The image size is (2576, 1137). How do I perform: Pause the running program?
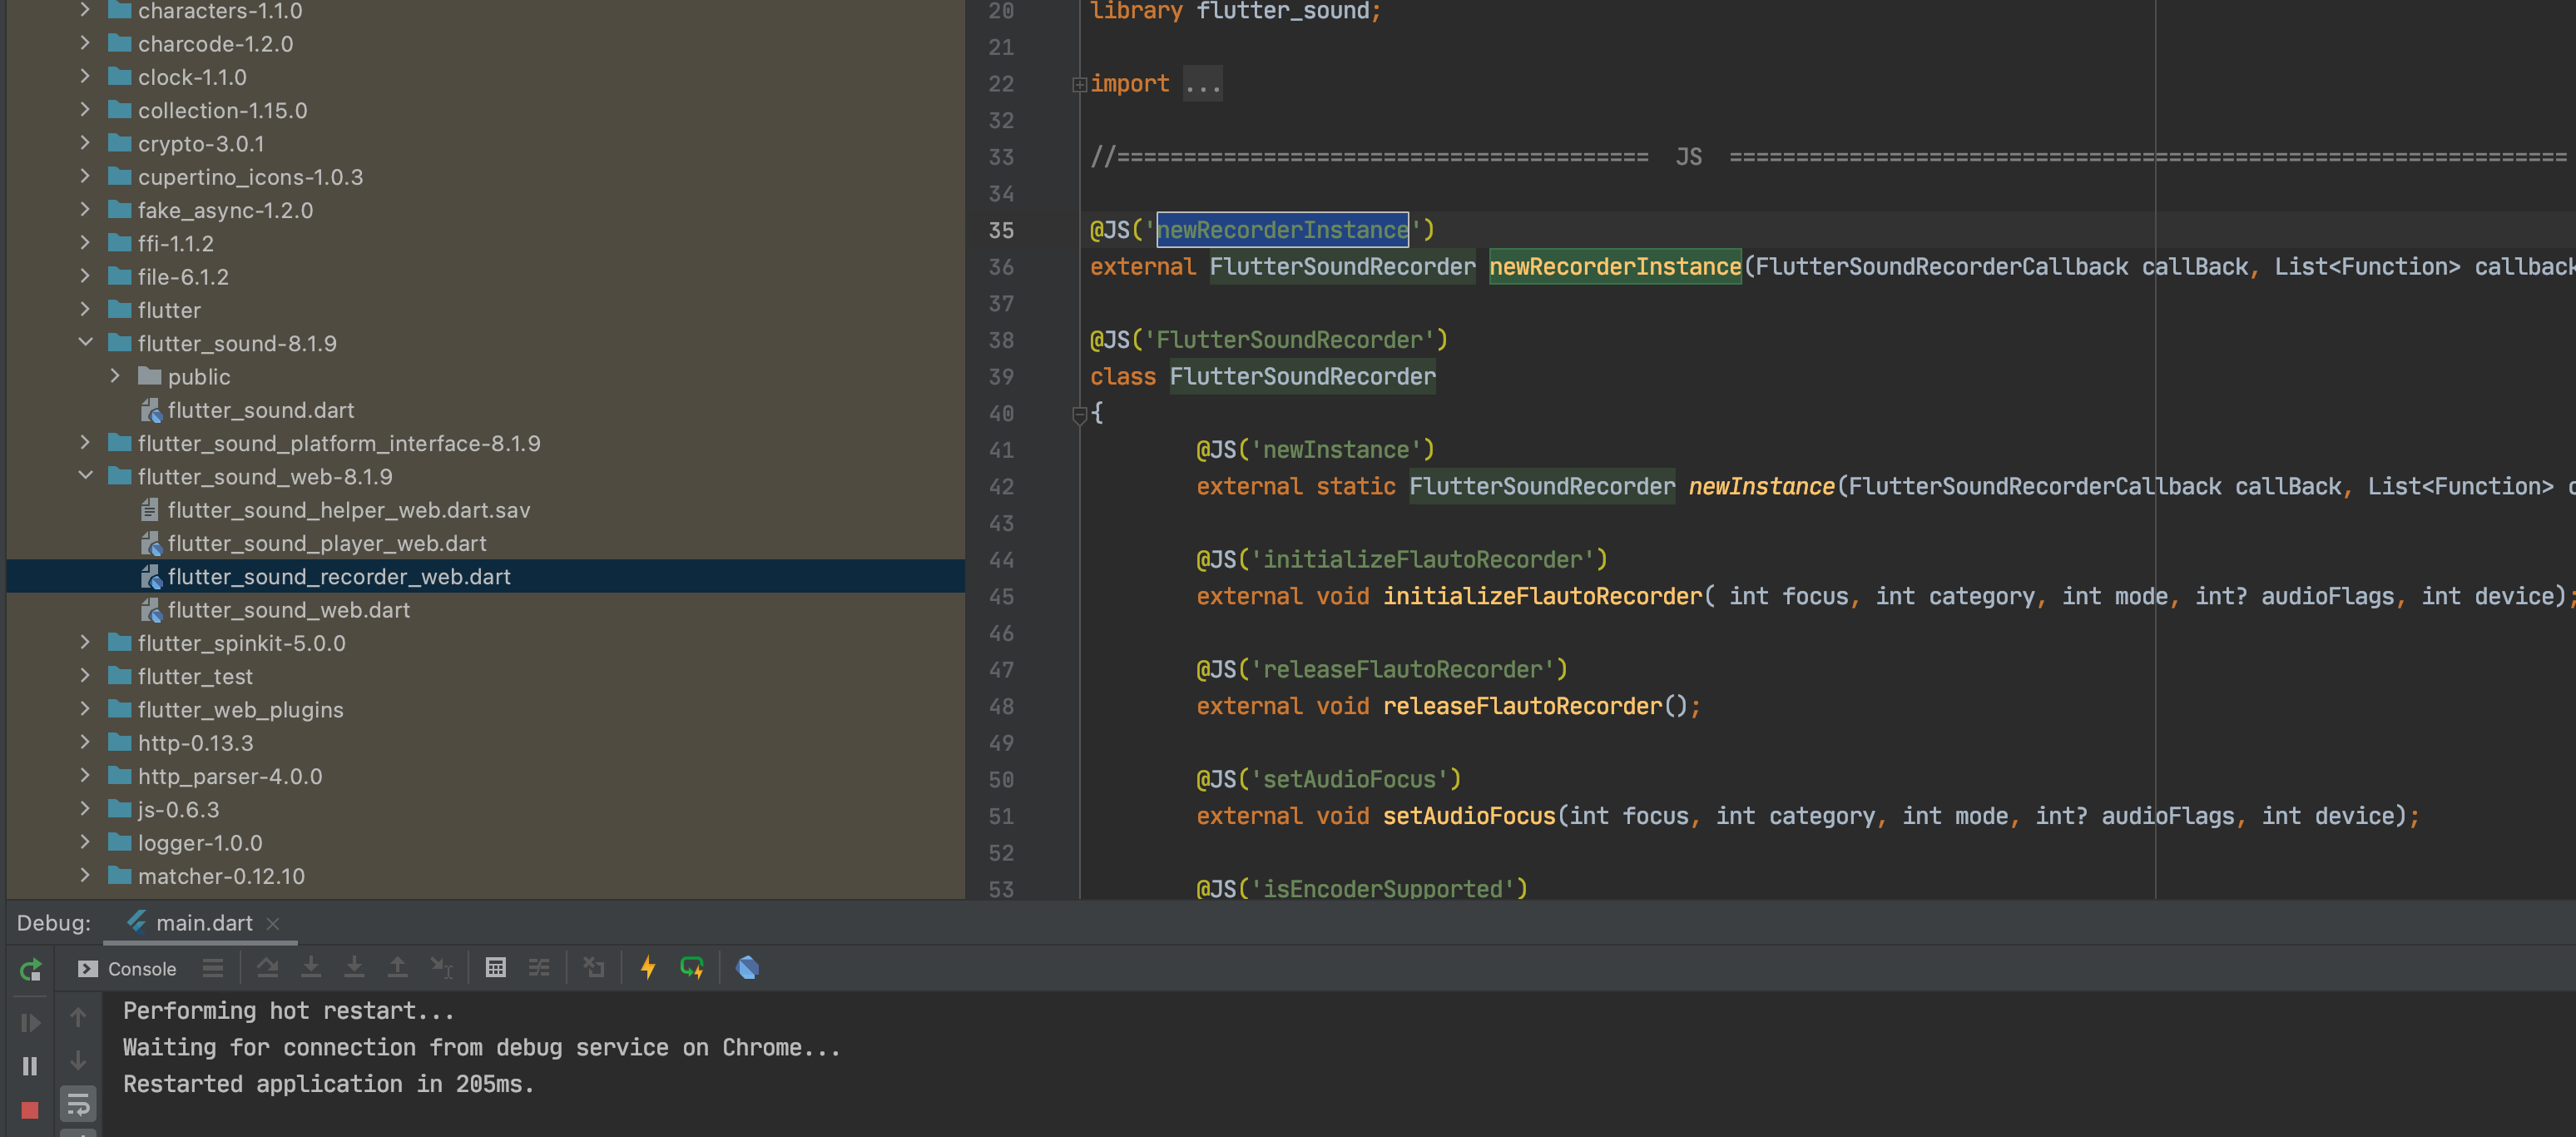(x=29, y=1066)
